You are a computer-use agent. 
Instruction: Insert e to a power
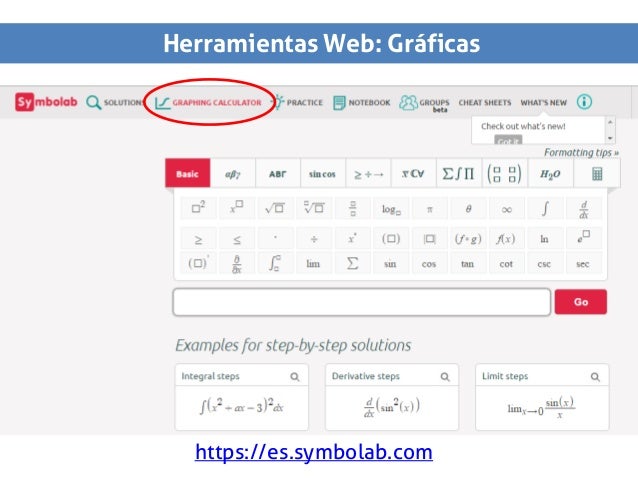tap(583, 239)
